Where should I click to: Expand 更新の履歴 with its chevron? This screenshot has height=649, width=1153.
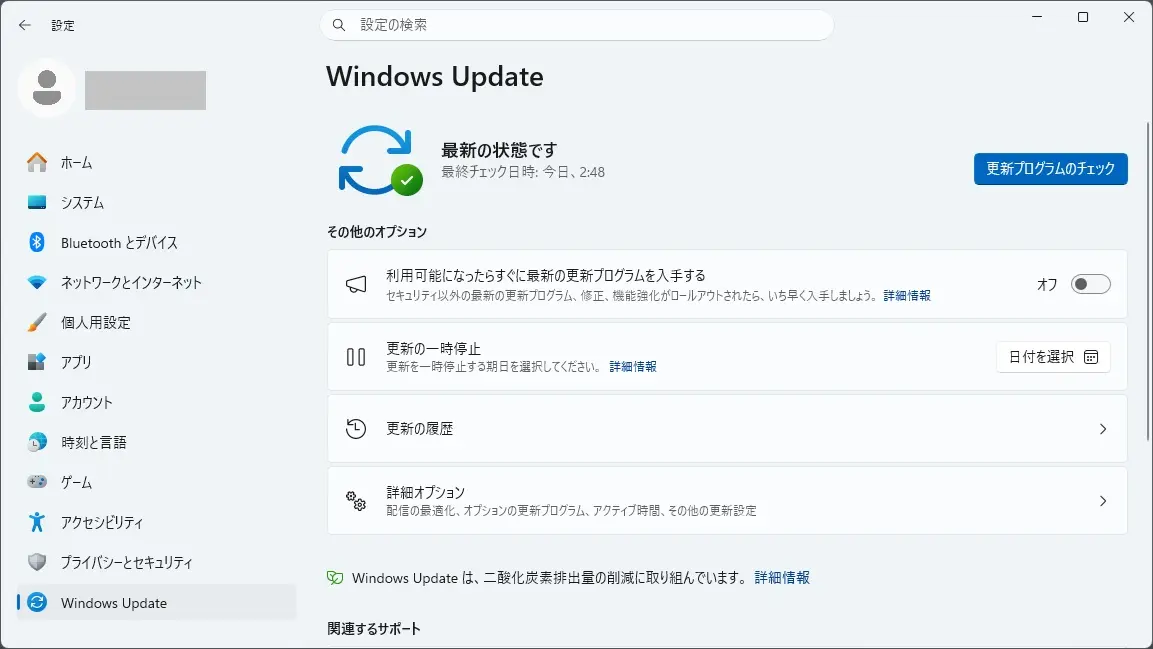(1102, 429)
